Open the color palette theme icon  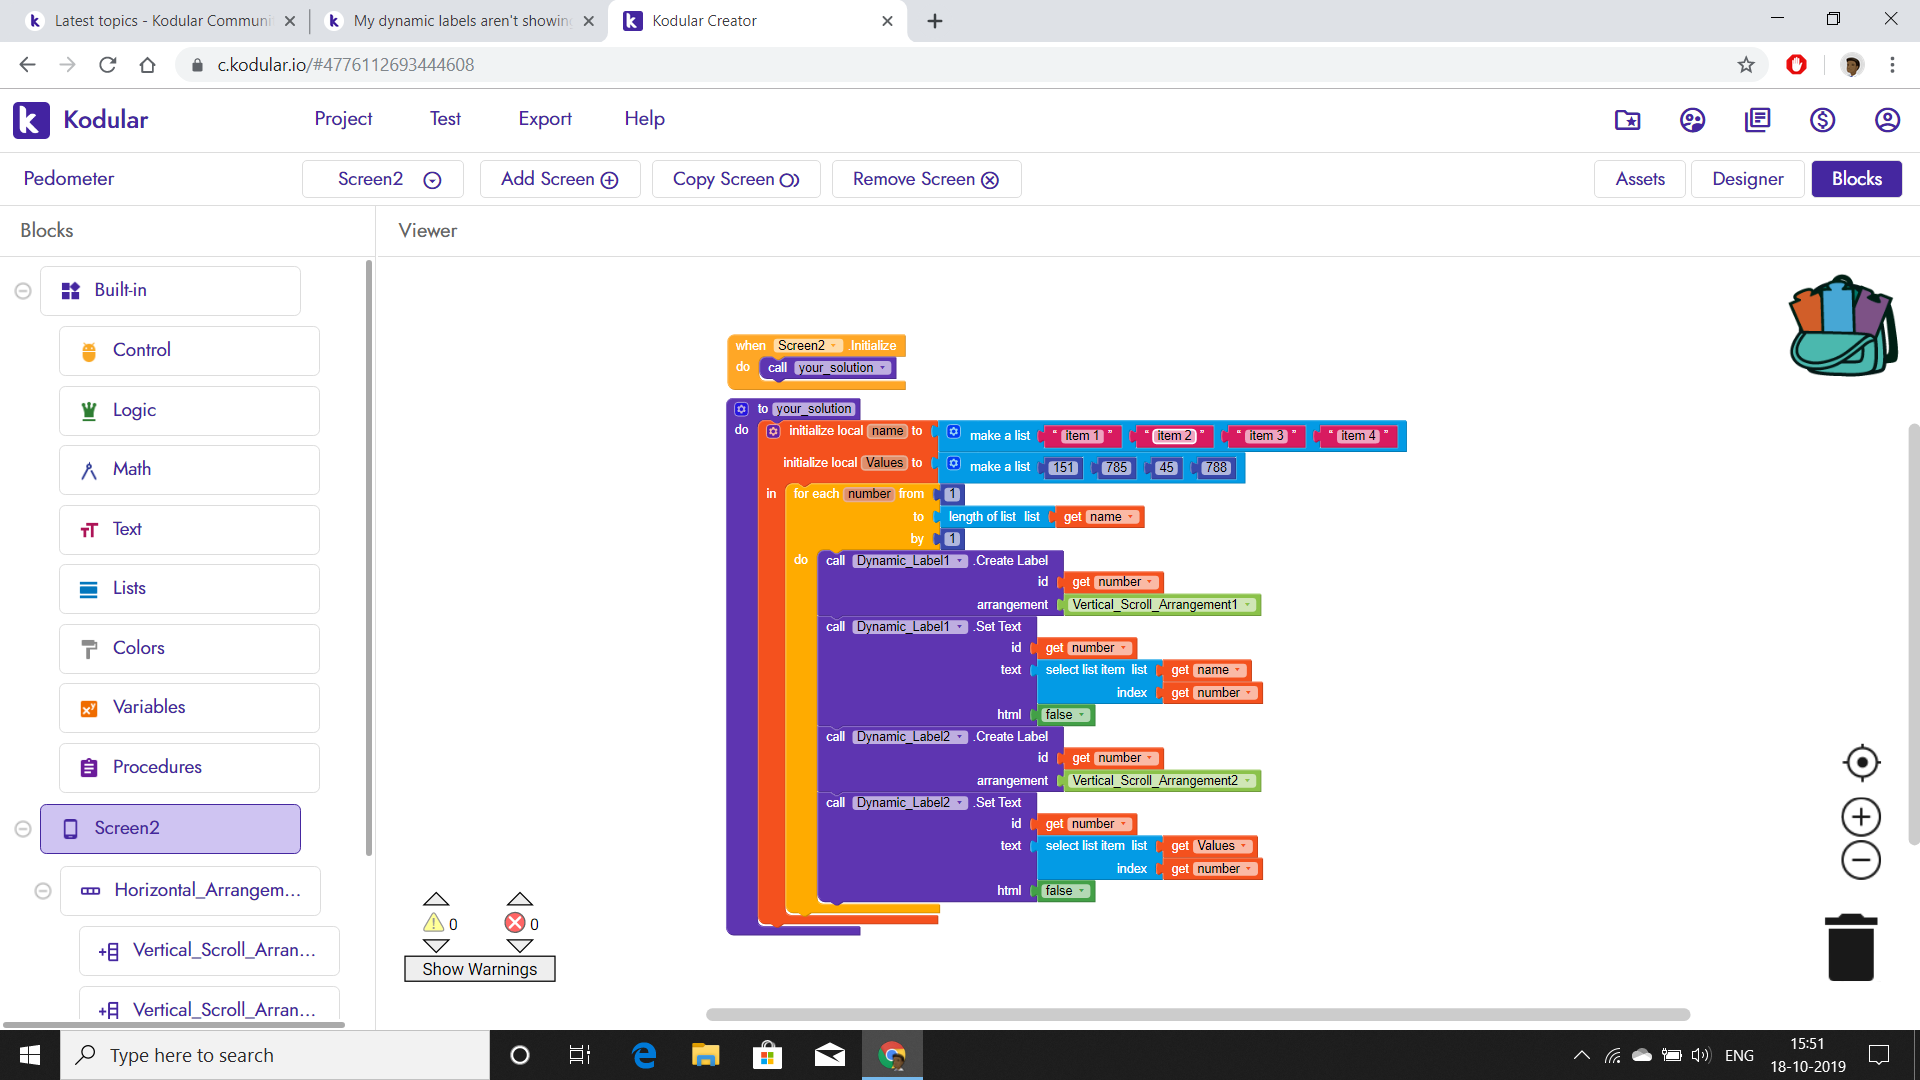[x=1692, y=120]
